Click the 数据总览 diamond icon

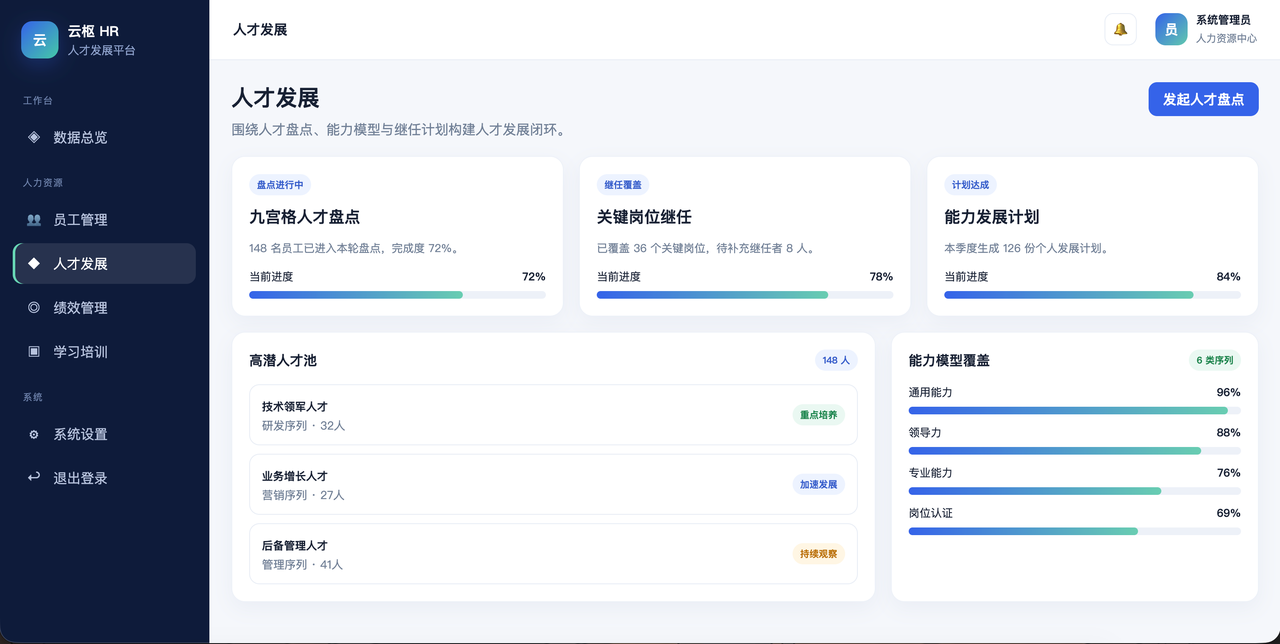coord(34,137)
